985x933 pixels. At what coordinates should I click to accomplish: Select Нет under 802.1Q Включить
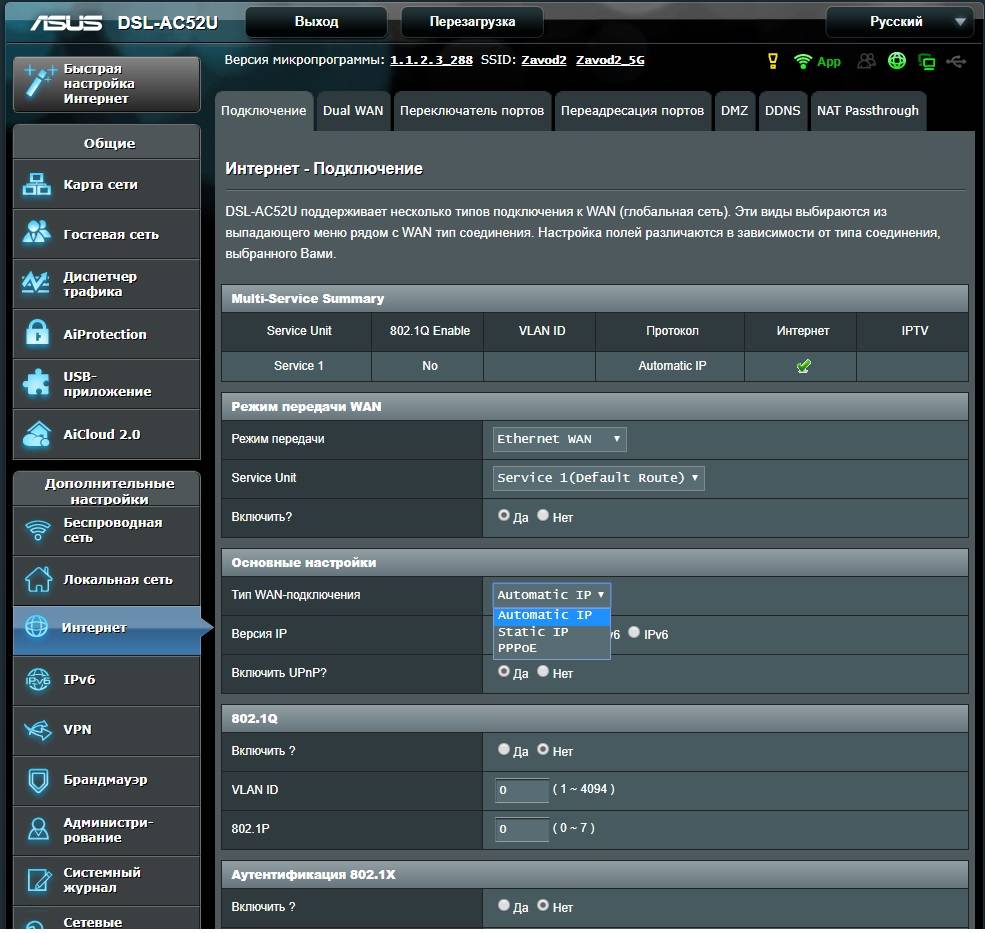[x=543, y=749]
